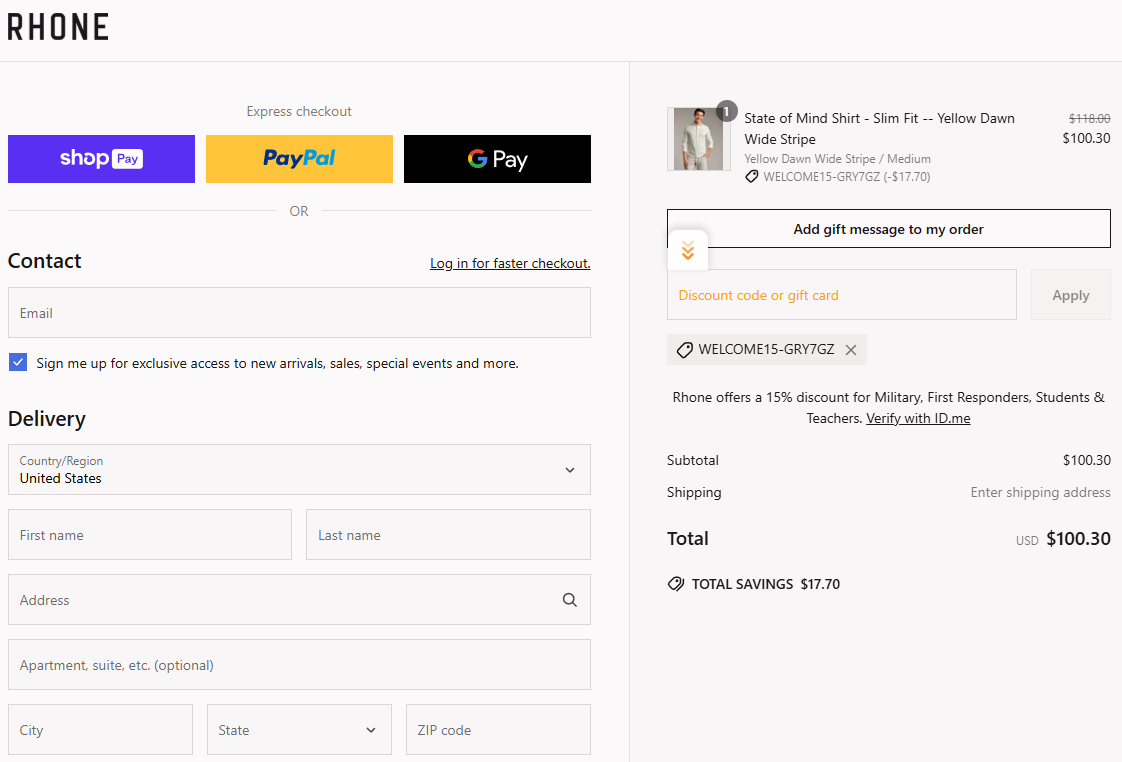Click Add gift message to my order
The height and width of the screenshot is (762, 1122).
[888, 229]
